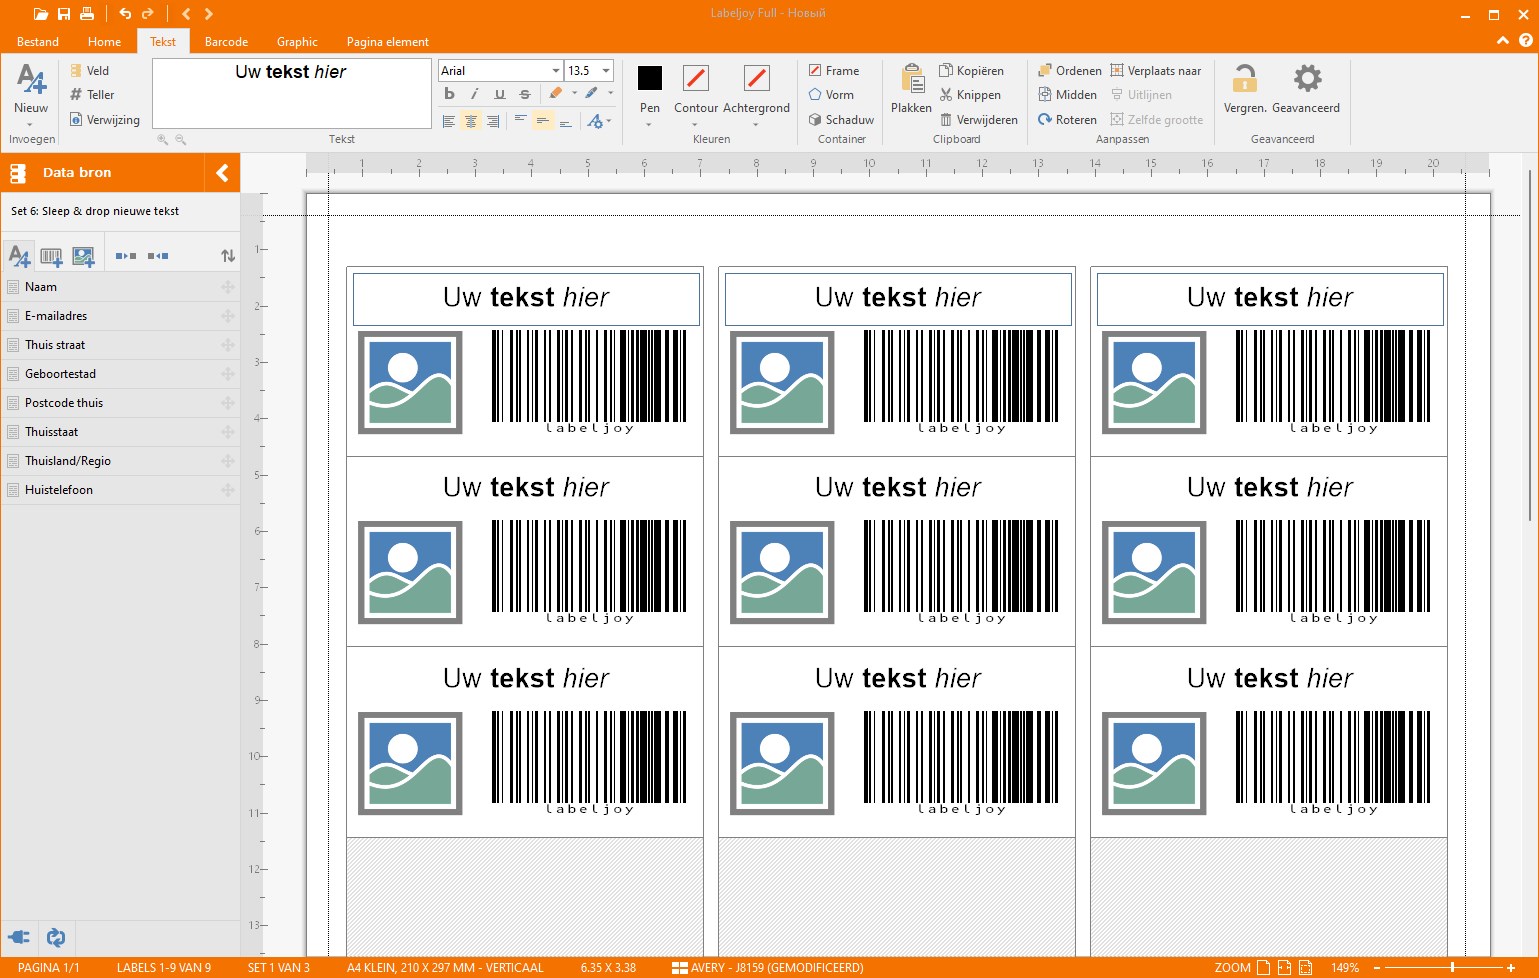The width and height of the screenshot is (1539, 978).
Task: Click the Vergren. lock icon
Action: tap(1245, 78)
